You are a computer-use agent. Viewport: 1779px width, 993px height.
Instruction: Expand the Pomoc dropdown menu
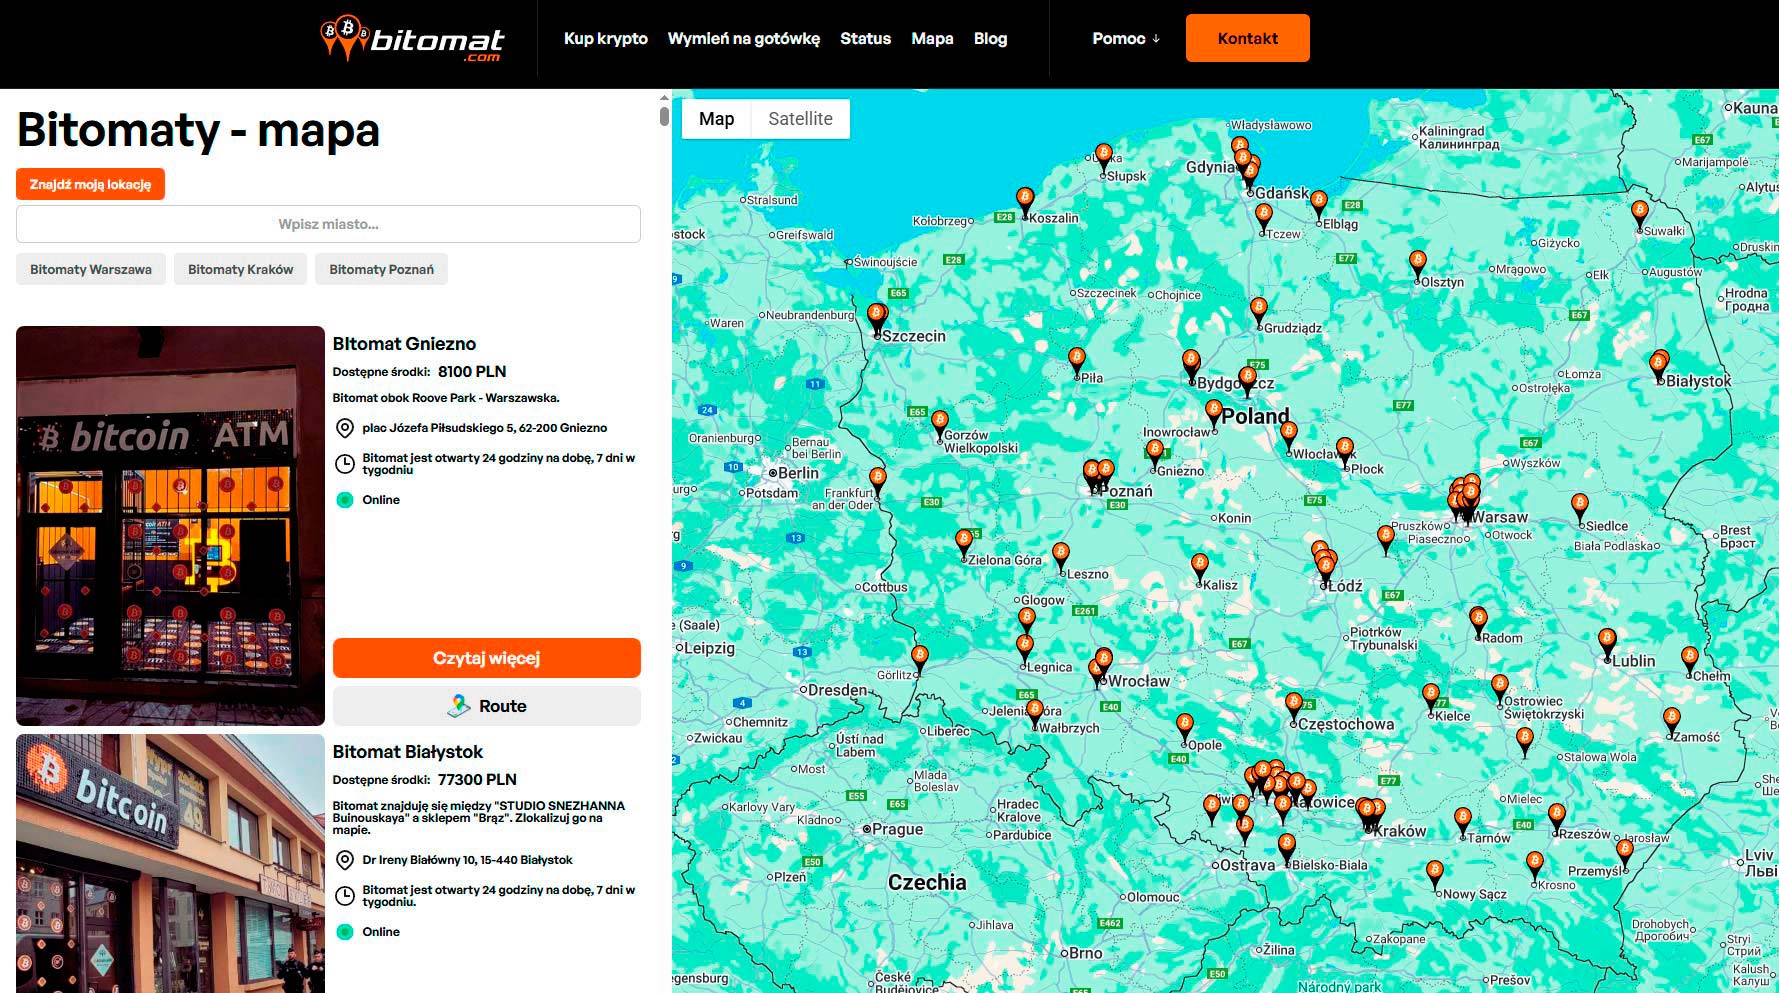1125,39
